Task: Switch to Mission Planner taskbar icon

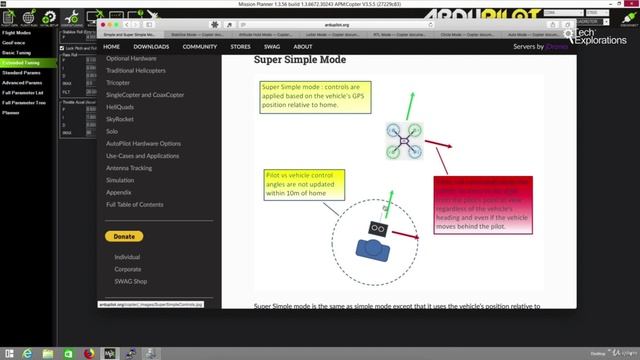Action: click(x=110, y=353)
